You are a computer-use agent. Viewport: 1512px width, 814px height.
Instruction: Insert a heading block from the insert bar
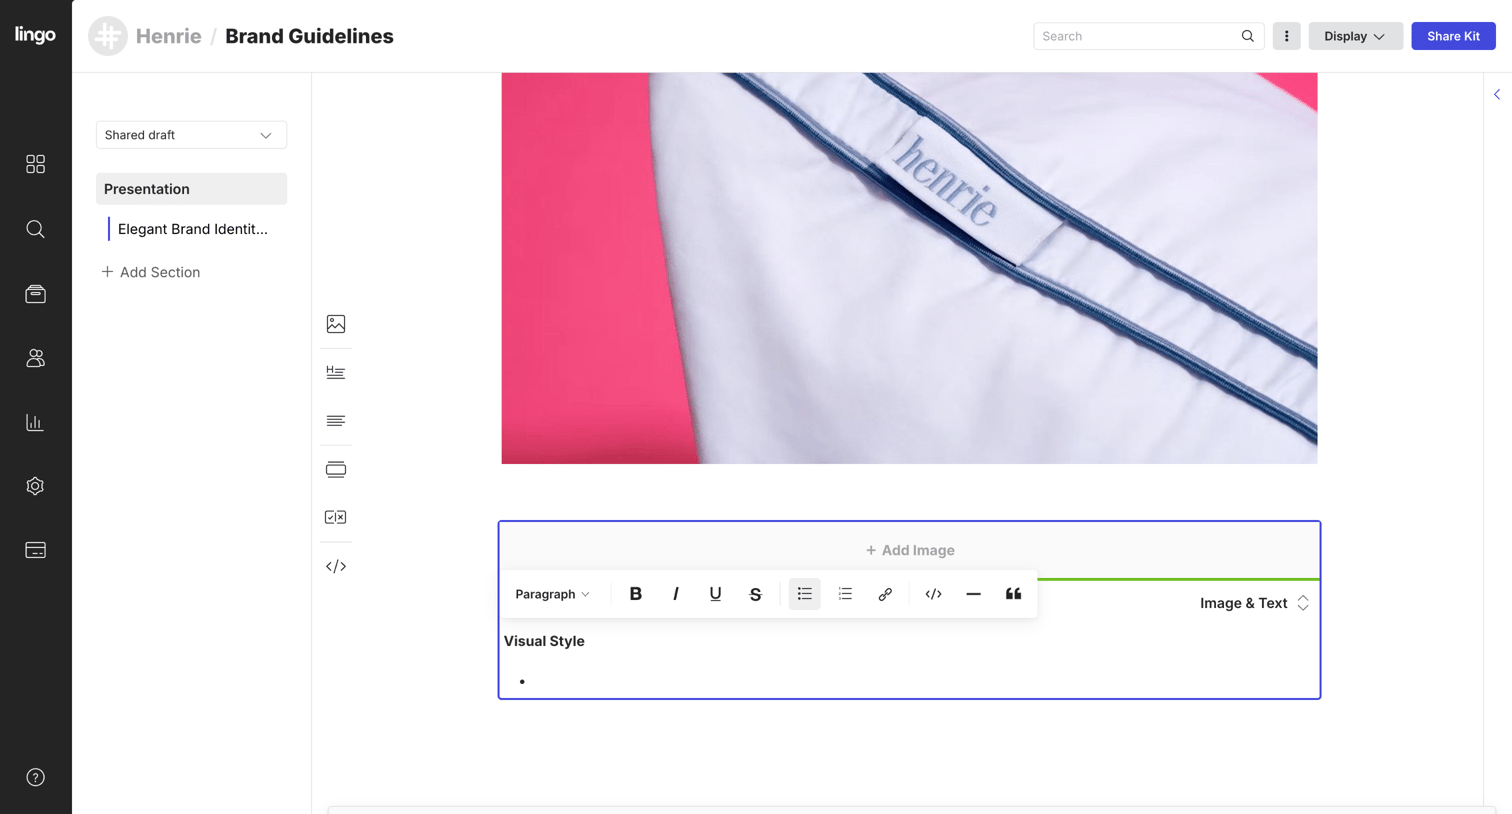(x=336, y=372)
